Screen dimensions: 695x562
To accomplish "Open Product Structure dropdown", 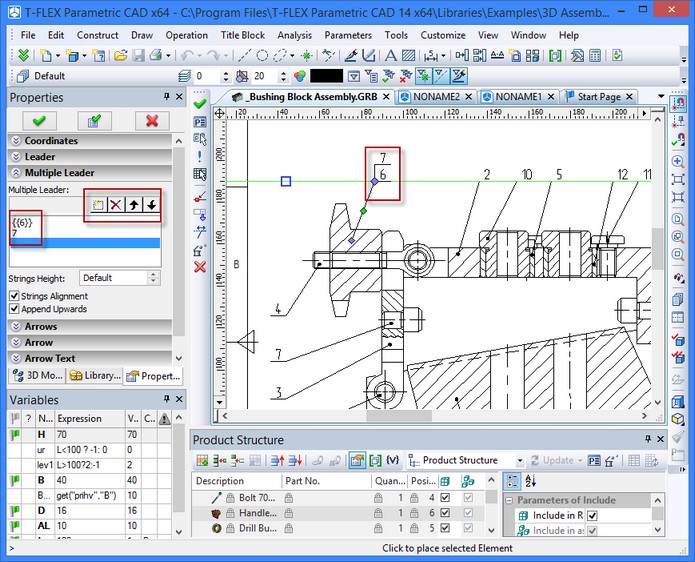I will [x=520, y=461].
